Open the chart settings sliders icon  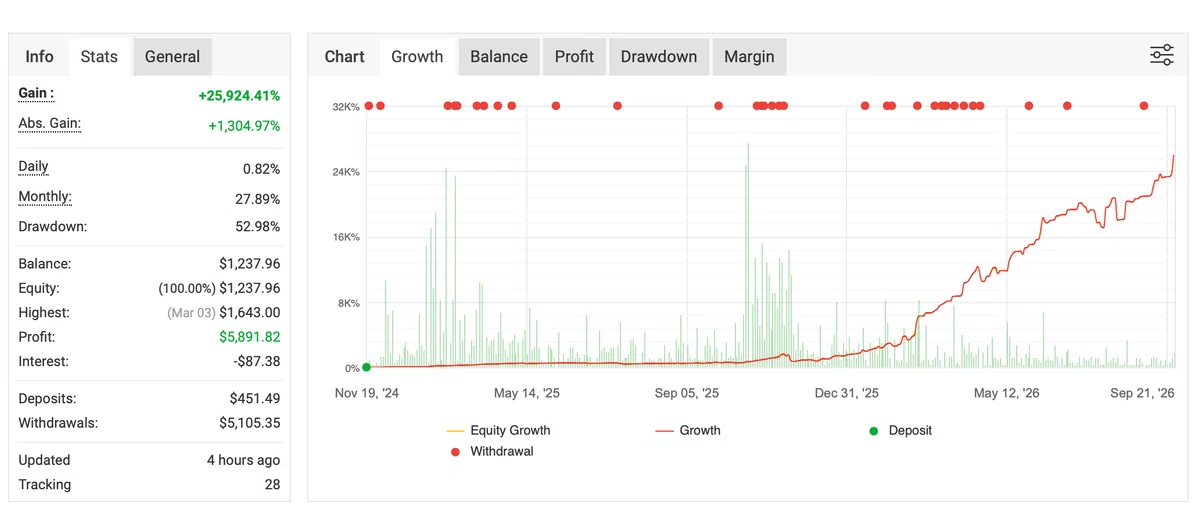[x=1161, y=56]
